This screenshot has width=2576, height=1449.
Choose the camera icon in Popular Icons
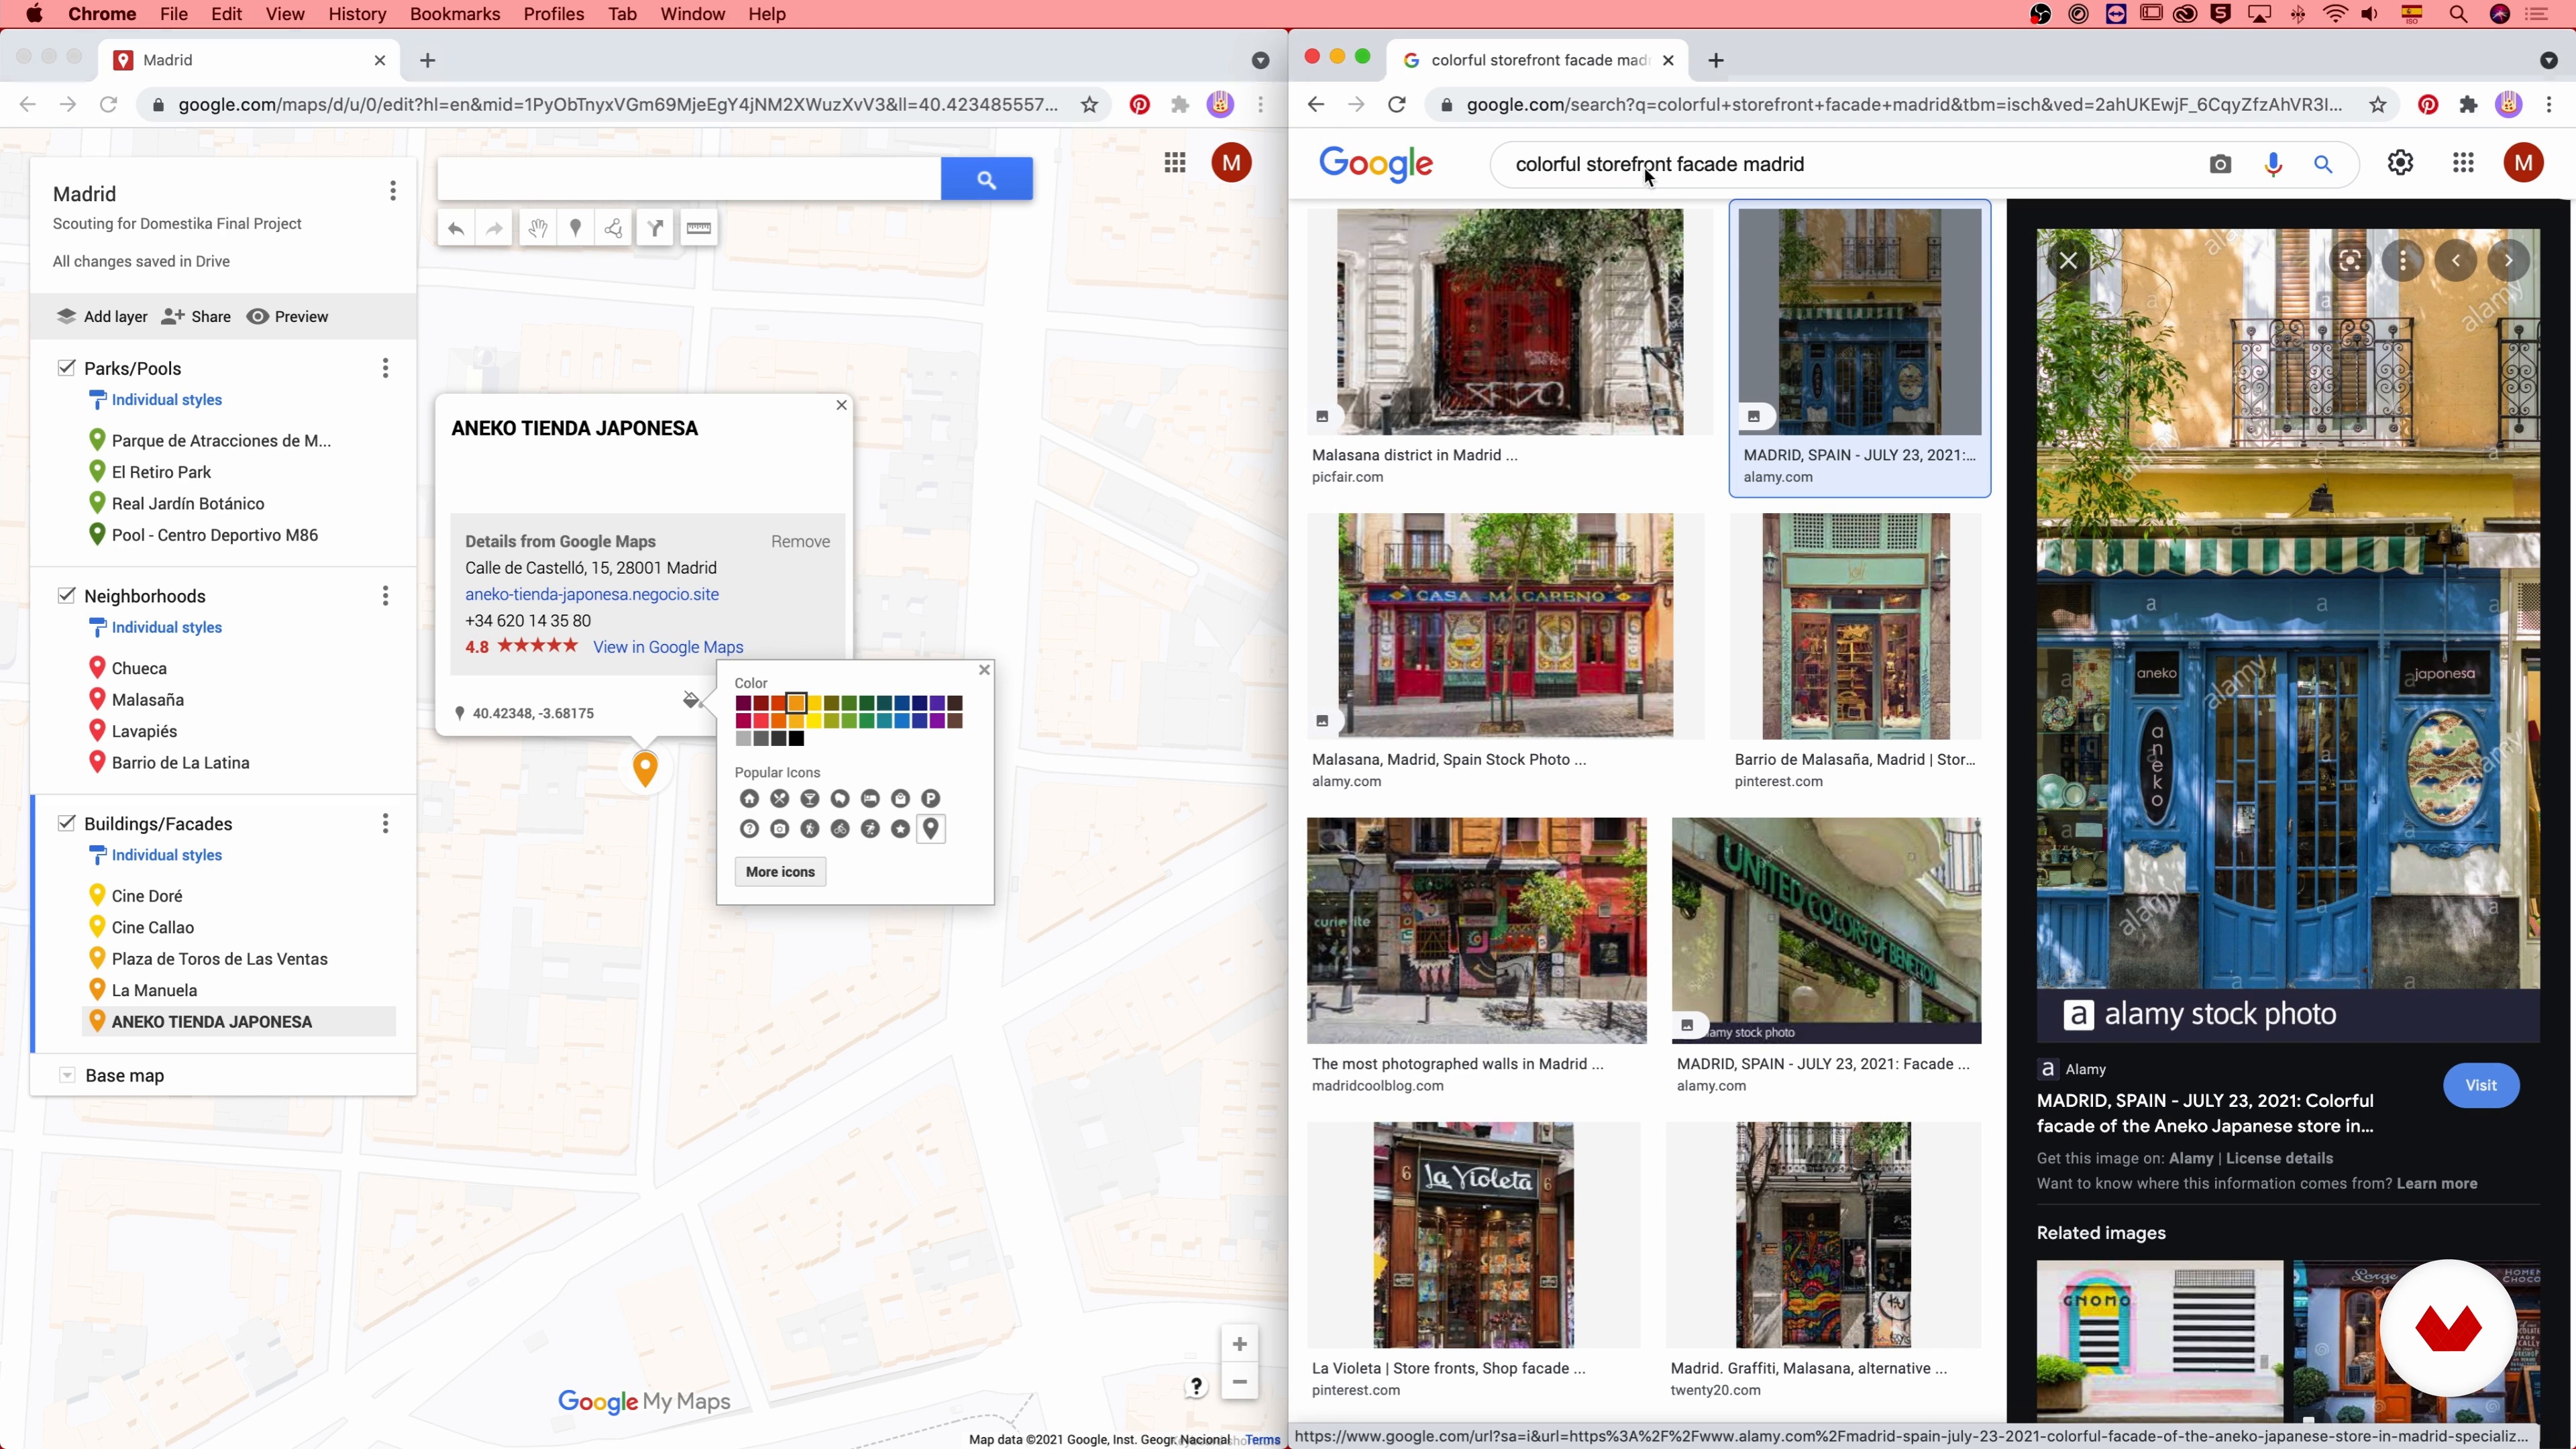click(x=780, y=828)
